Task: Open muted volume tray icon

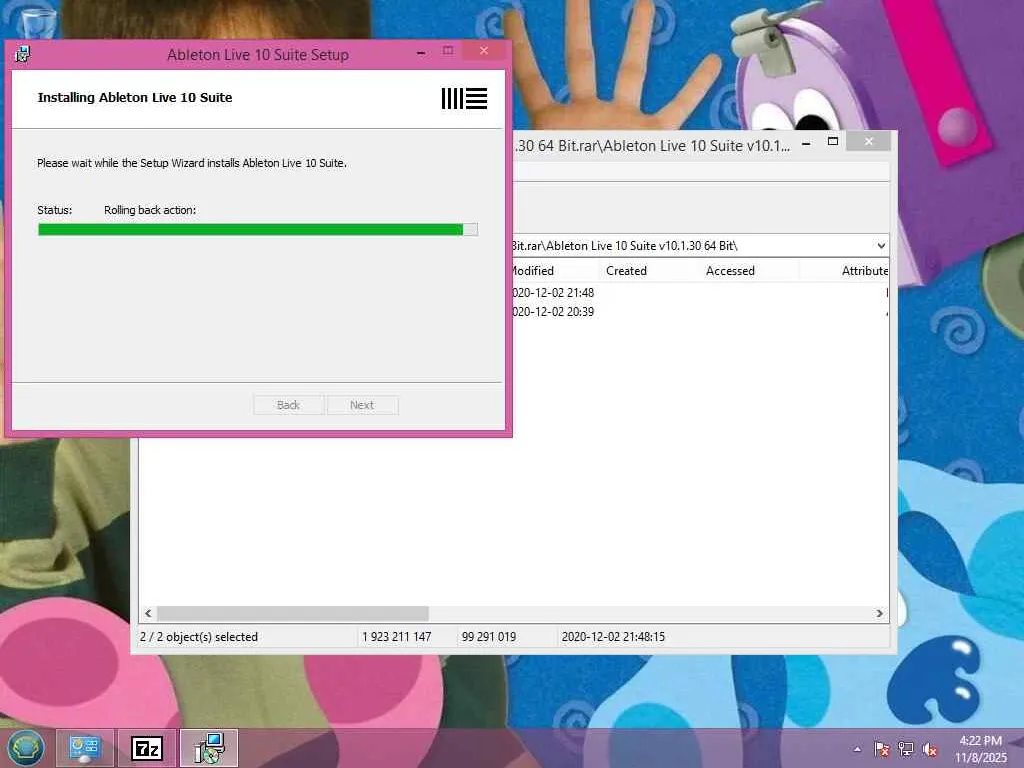Action: pos(930,749)
